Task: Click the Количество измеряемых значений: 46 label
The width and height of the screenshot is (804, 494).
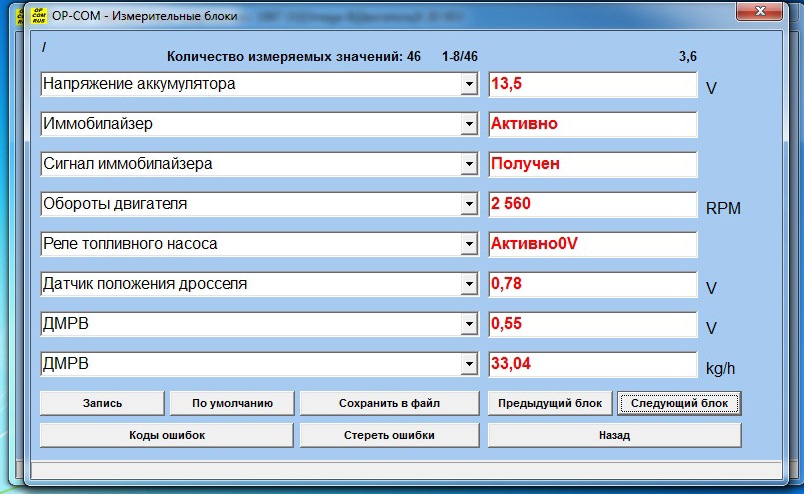Action: (x=294, y=56)
